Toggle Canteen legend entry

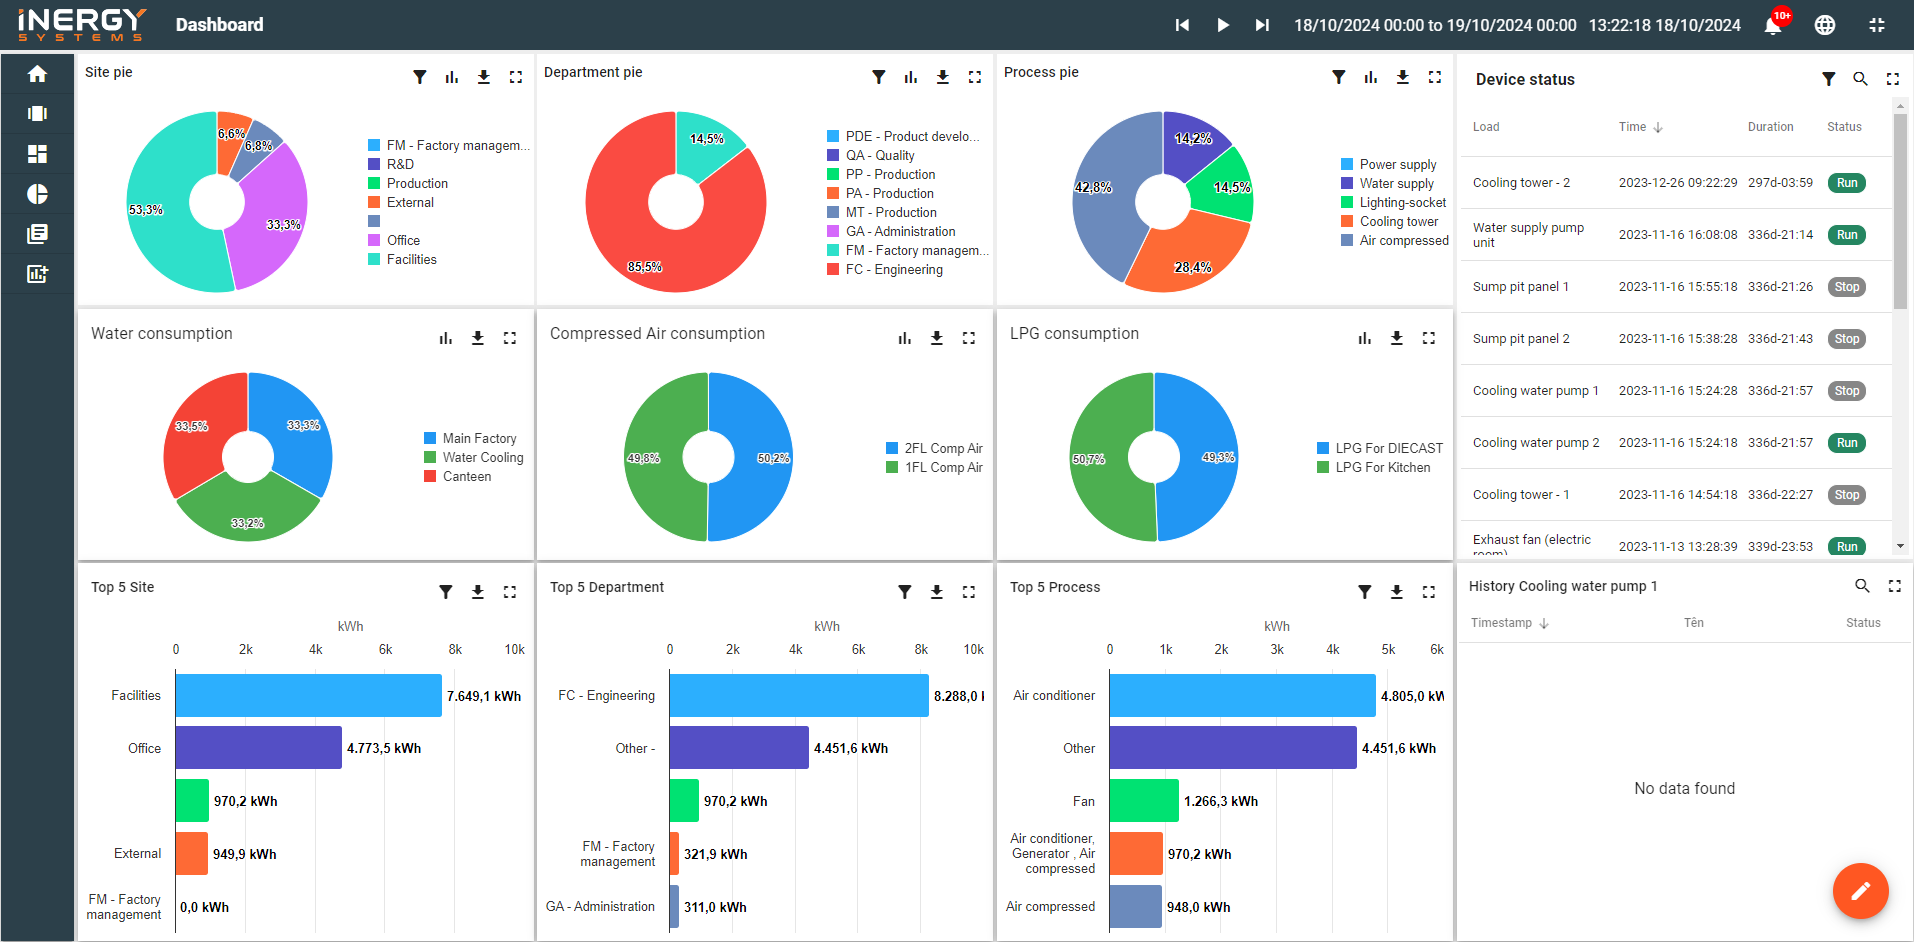coord(458,476)
